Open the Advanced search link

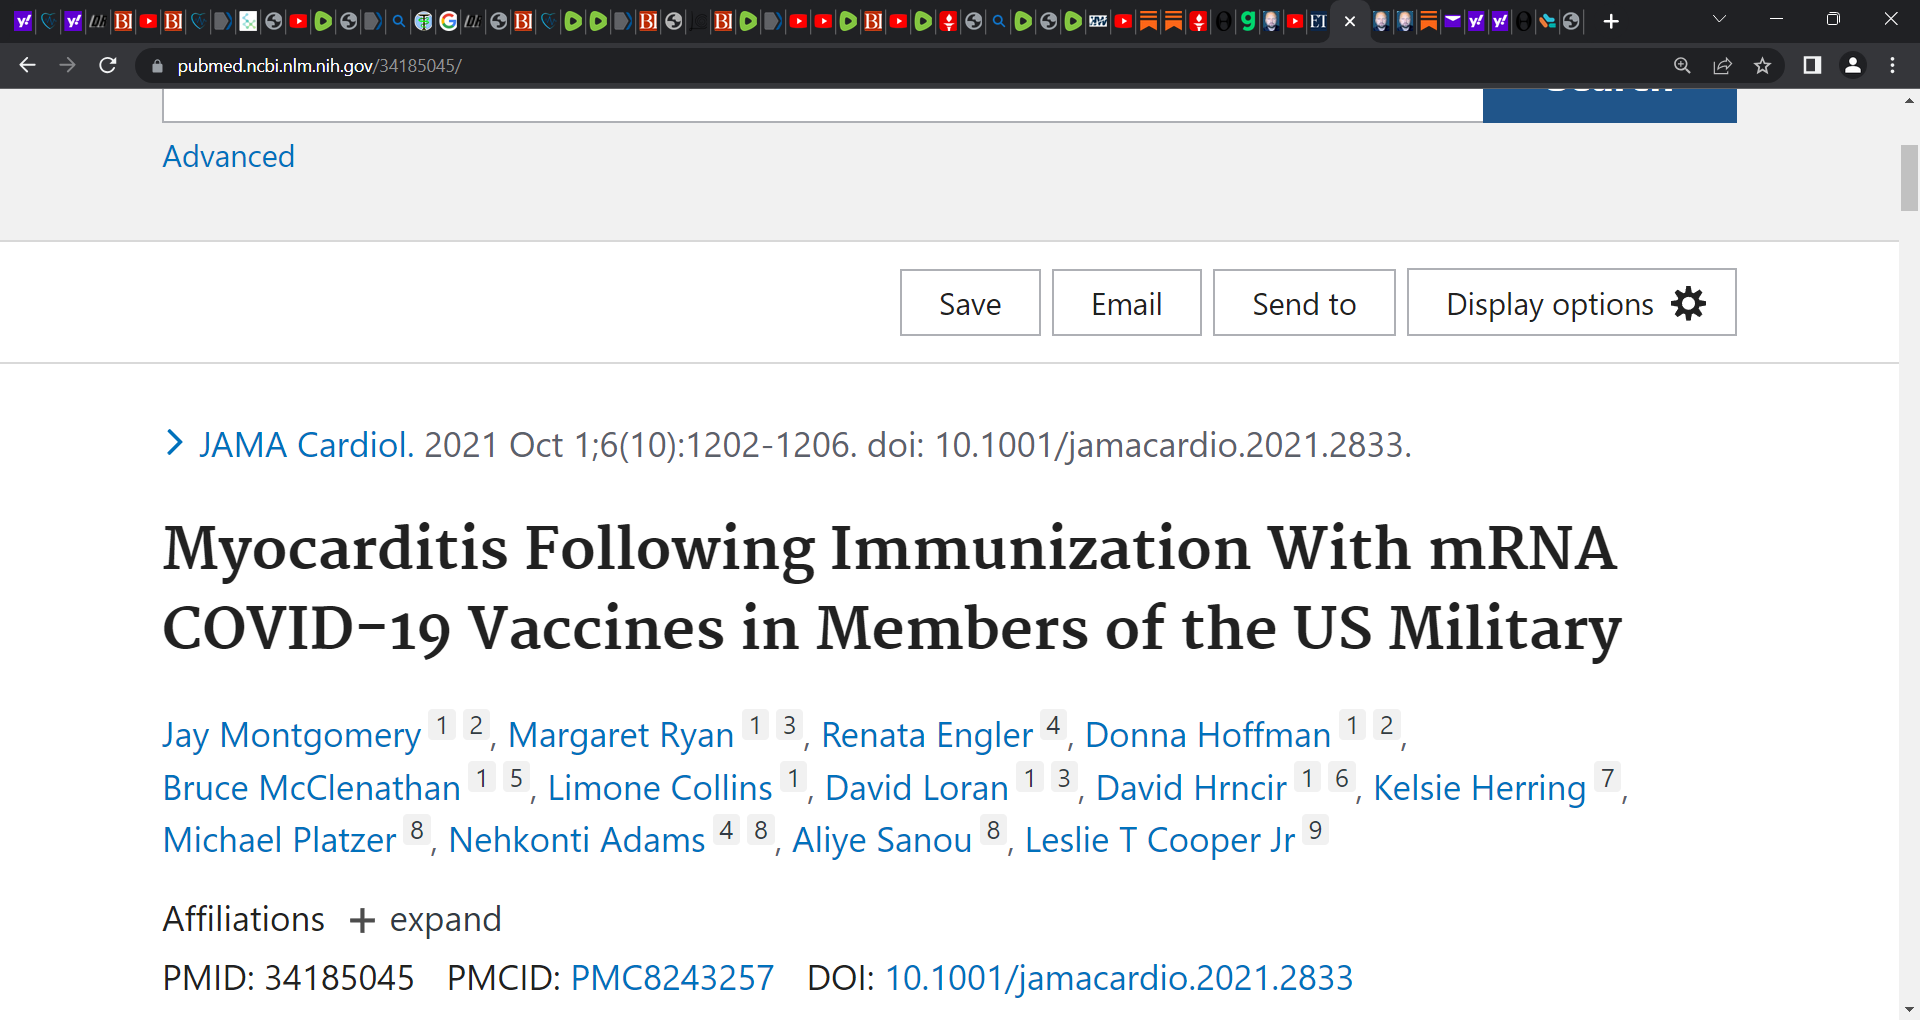pos(228,156)
